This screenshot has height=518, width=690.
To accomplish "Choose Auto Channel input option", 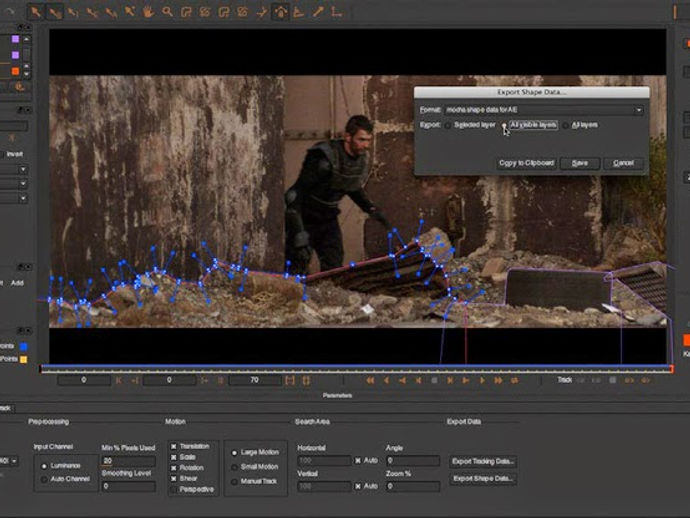I will pos(44,479).
